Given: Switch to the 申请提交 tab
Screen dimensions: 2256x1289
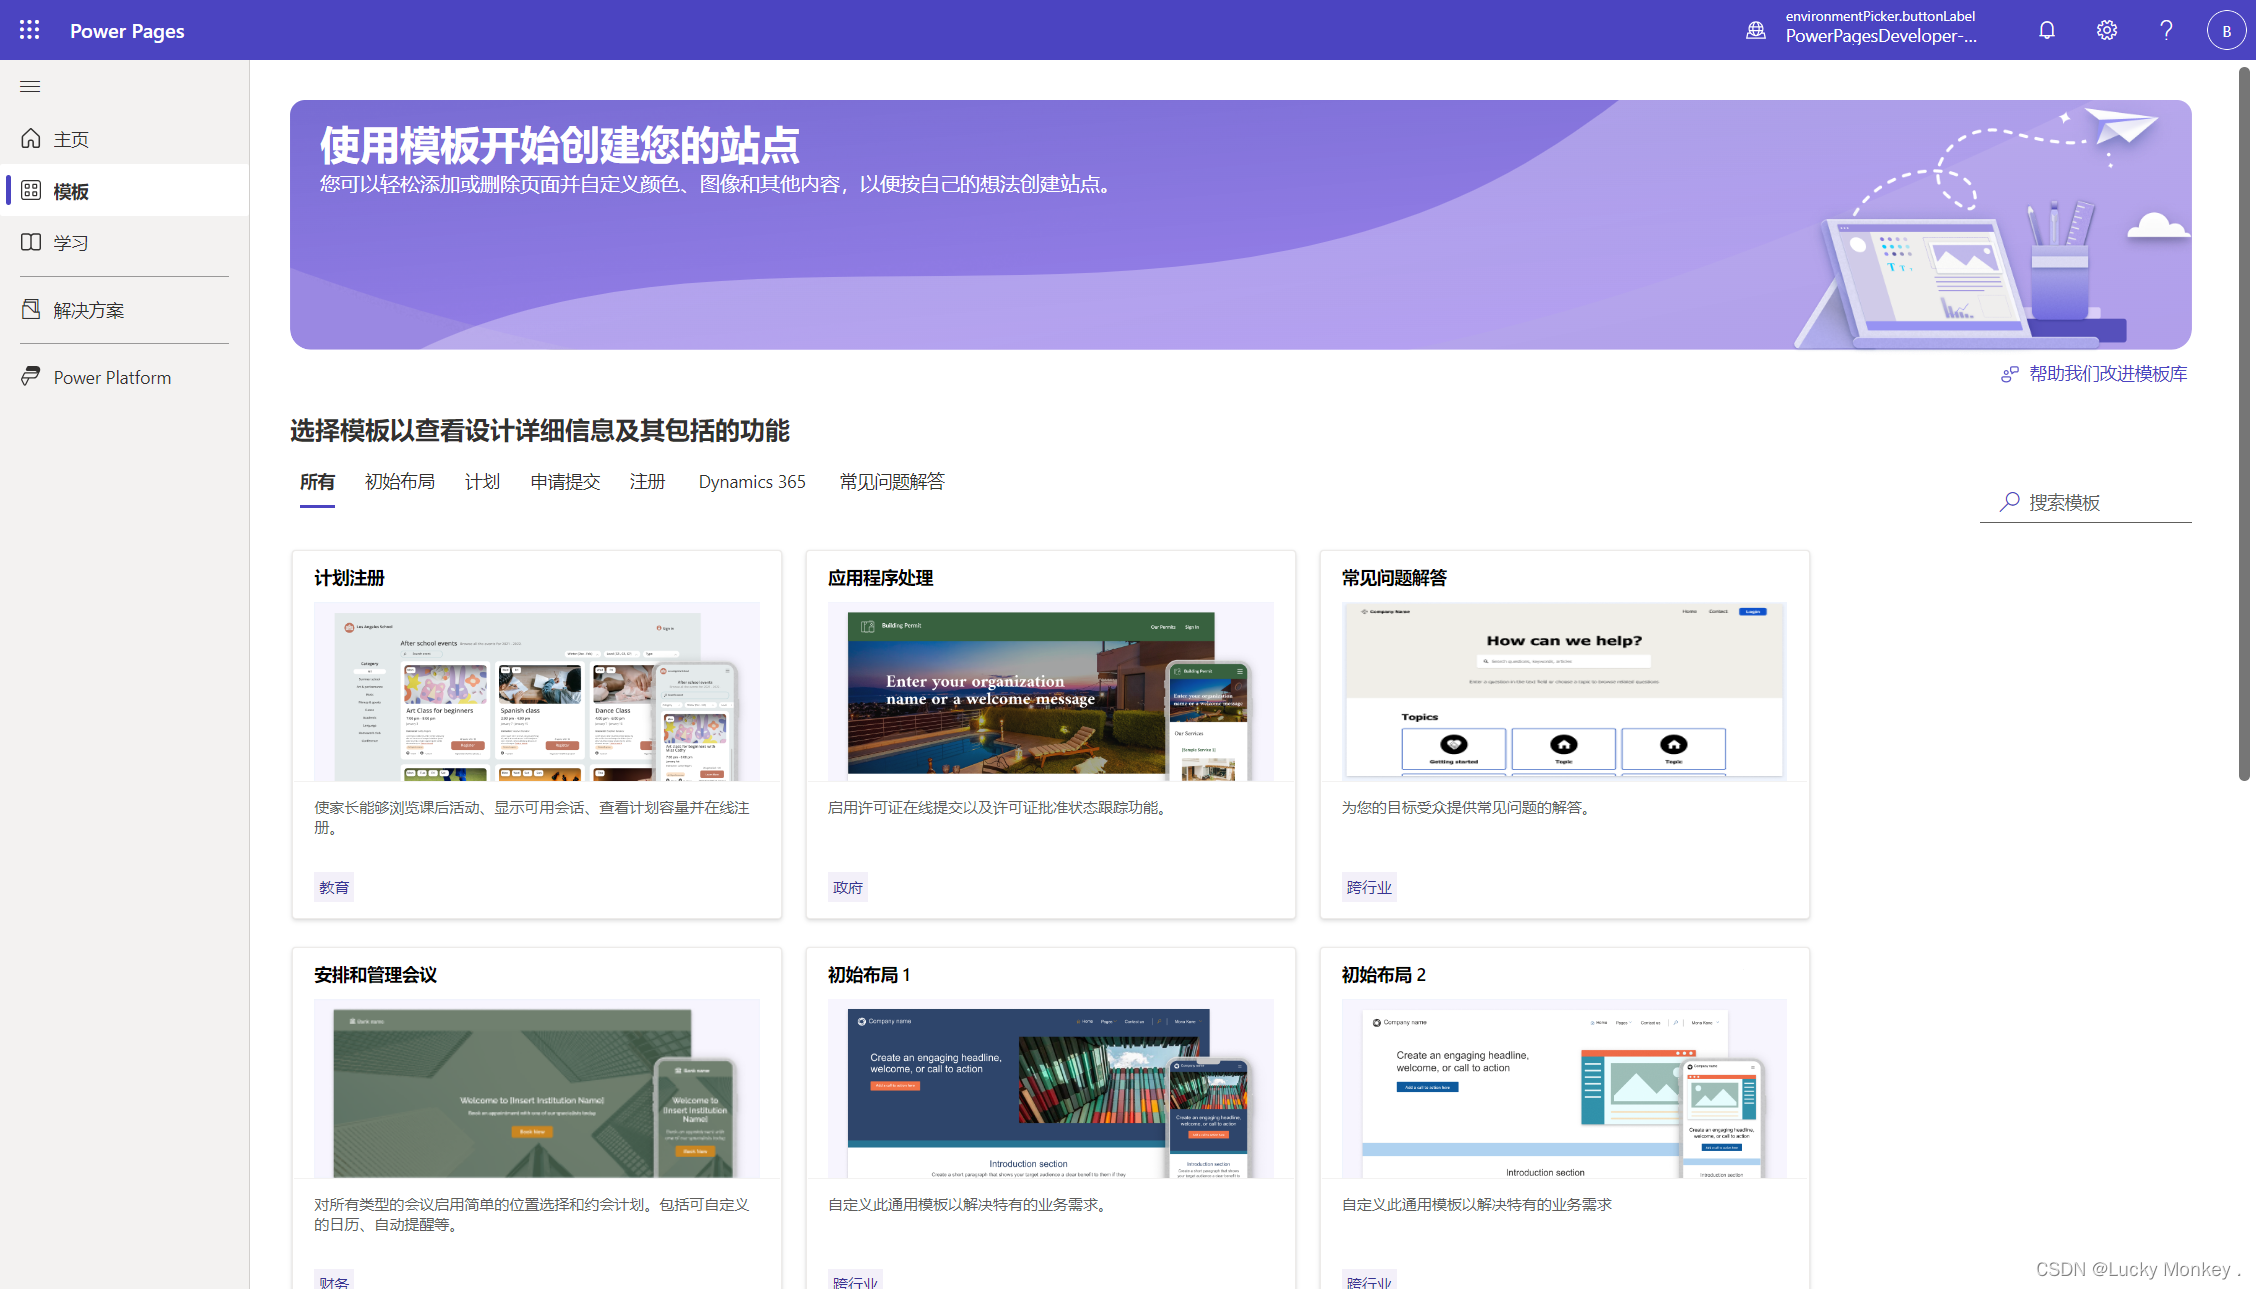Looking at the screenshot, I should [565, 482].
